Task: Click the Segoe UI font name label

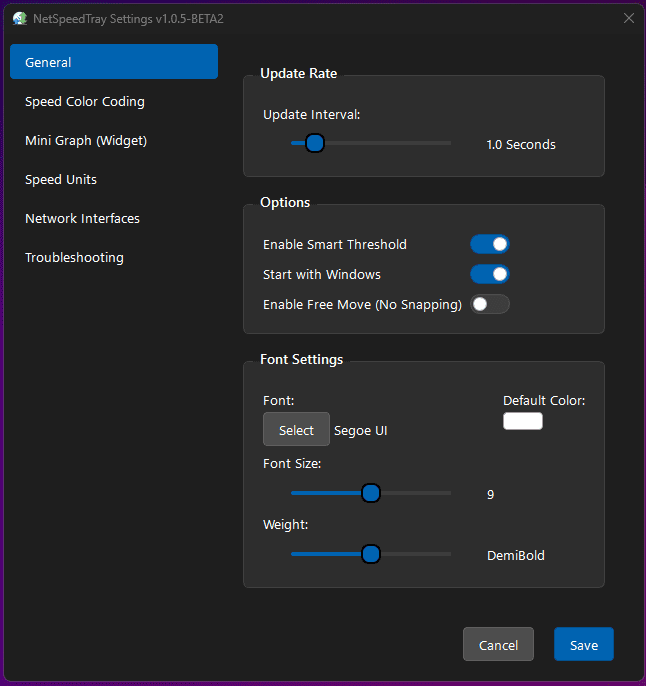Action: 361,431
